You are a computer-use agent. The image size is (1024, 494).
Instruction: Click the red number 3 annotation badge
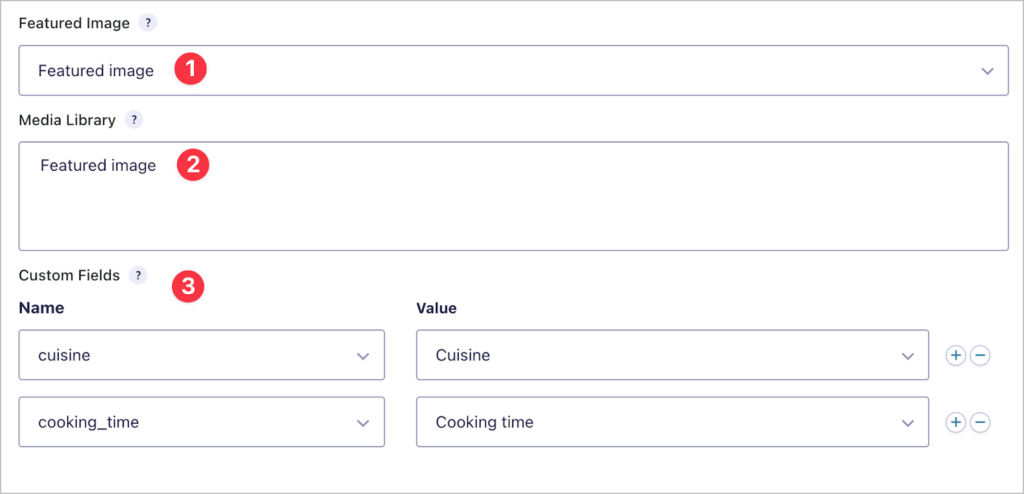pos(188,288)
